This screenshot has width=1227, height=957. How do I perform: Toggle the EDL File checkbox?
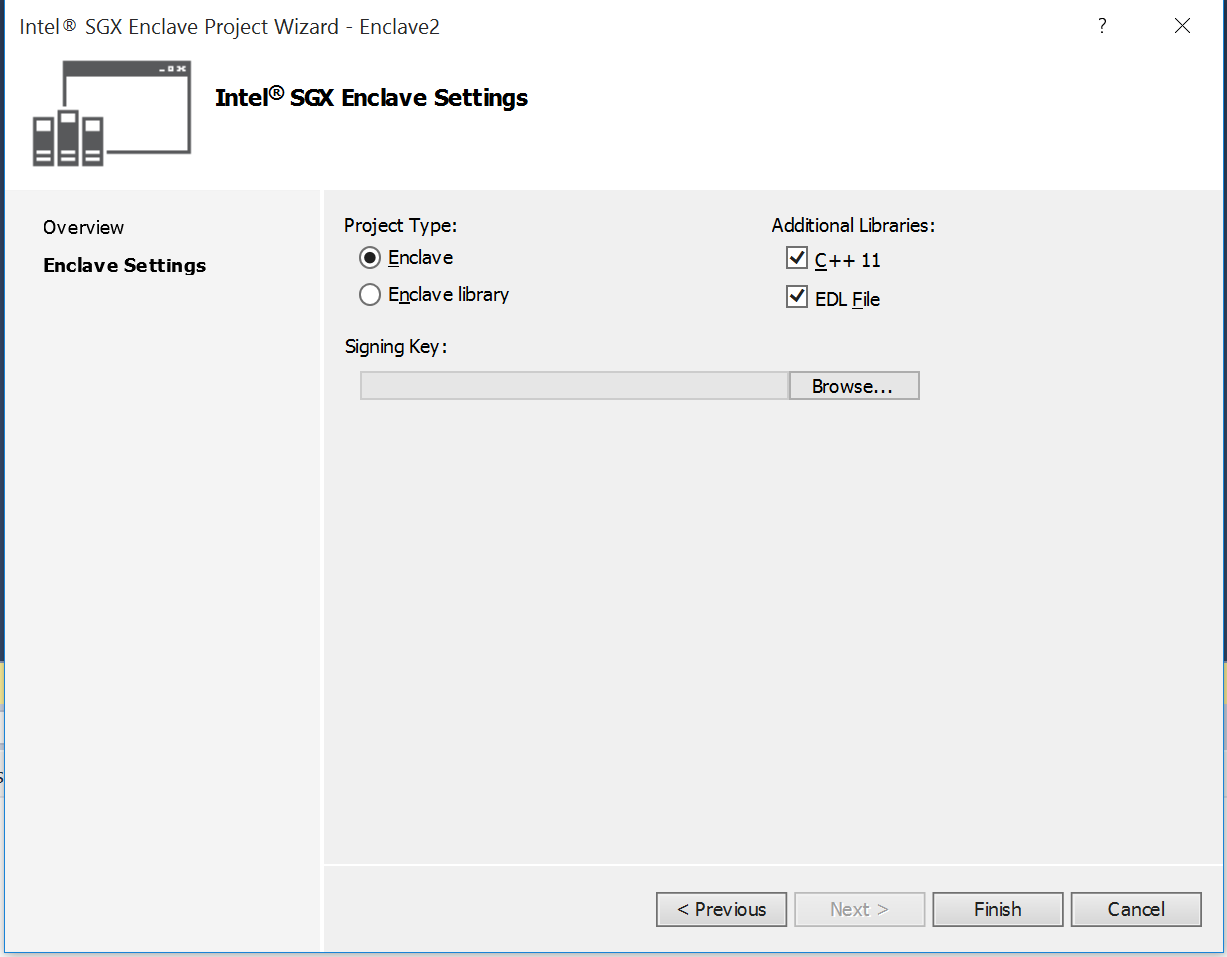[797, 298]
